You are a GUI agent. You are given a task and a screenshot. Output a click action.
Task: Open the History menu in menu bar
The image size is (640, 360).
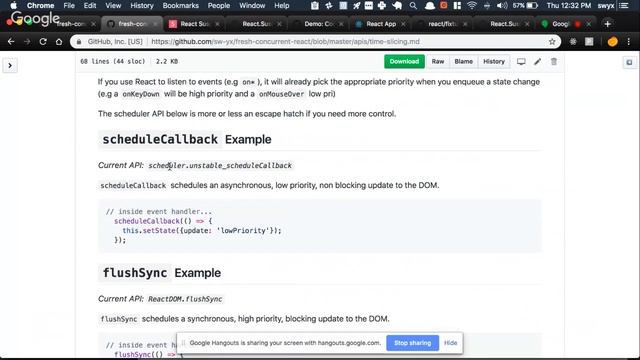[x=142, y=6]
